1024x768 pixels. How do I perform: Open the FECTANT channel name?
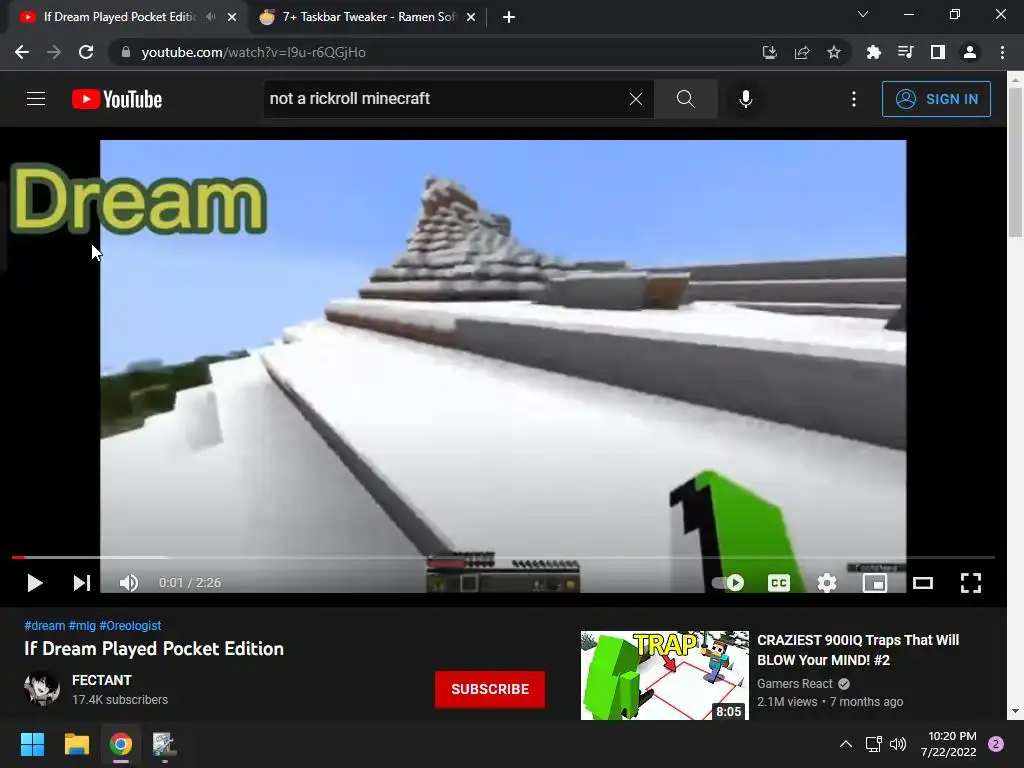point(102,680)
